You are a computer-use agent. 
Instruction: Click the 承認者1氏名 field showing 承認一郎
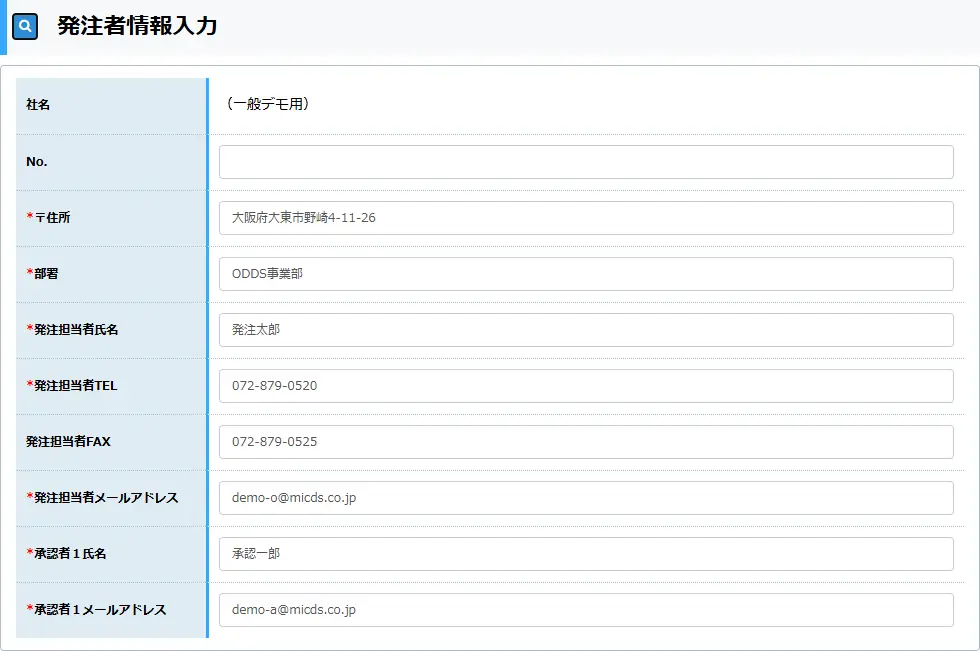pyautogui.click(x=585, y=554)
